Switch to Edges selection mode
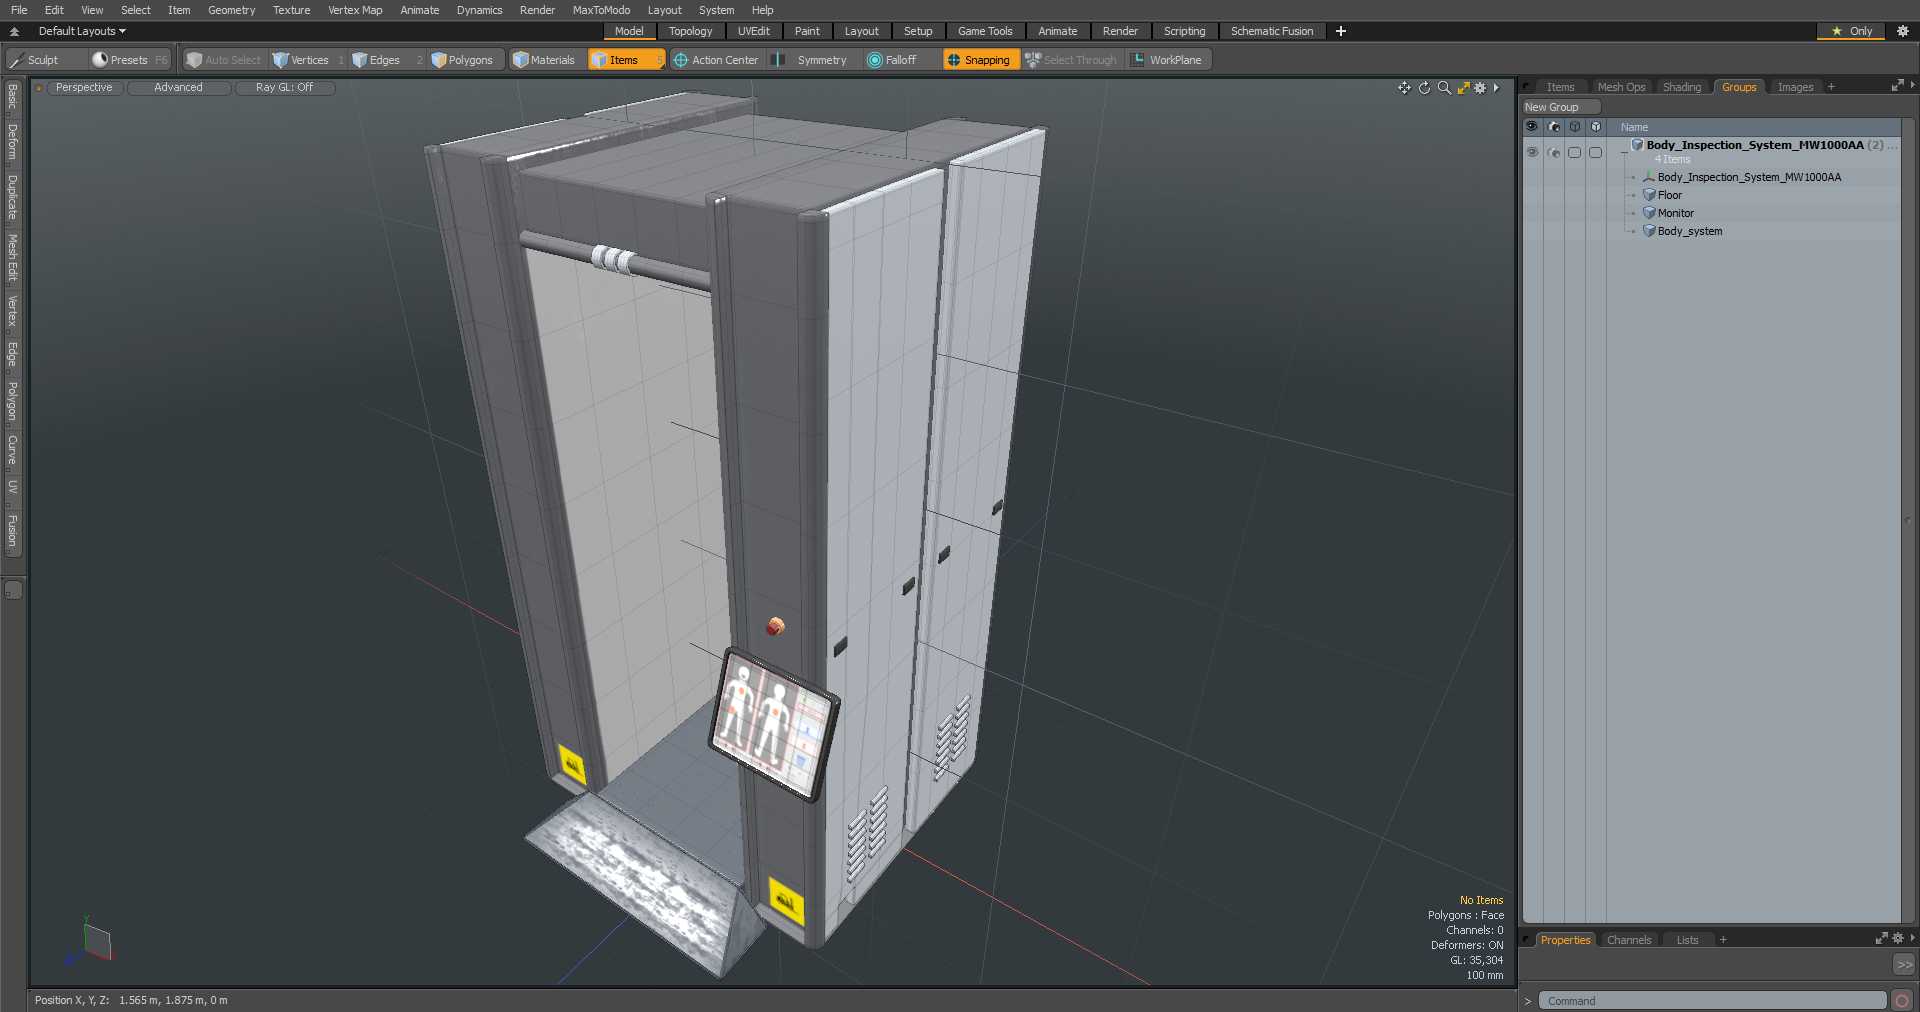1920x1012 pixels. [376, 60]
